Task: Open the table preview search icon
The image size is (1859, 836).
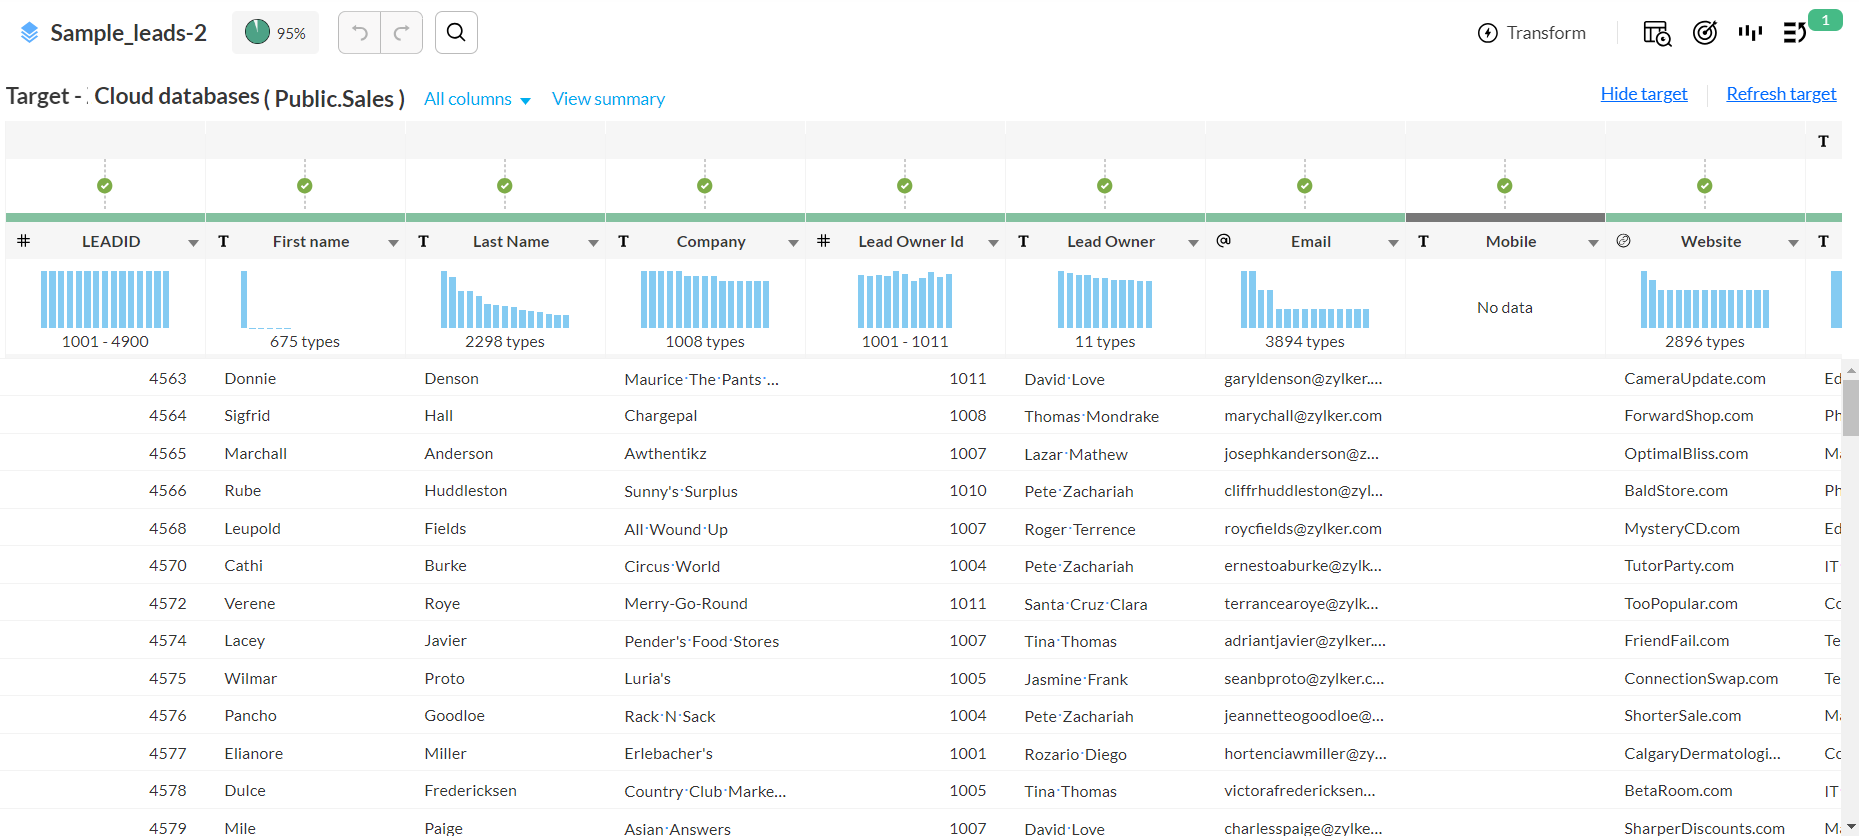Action: (1657, 33)
